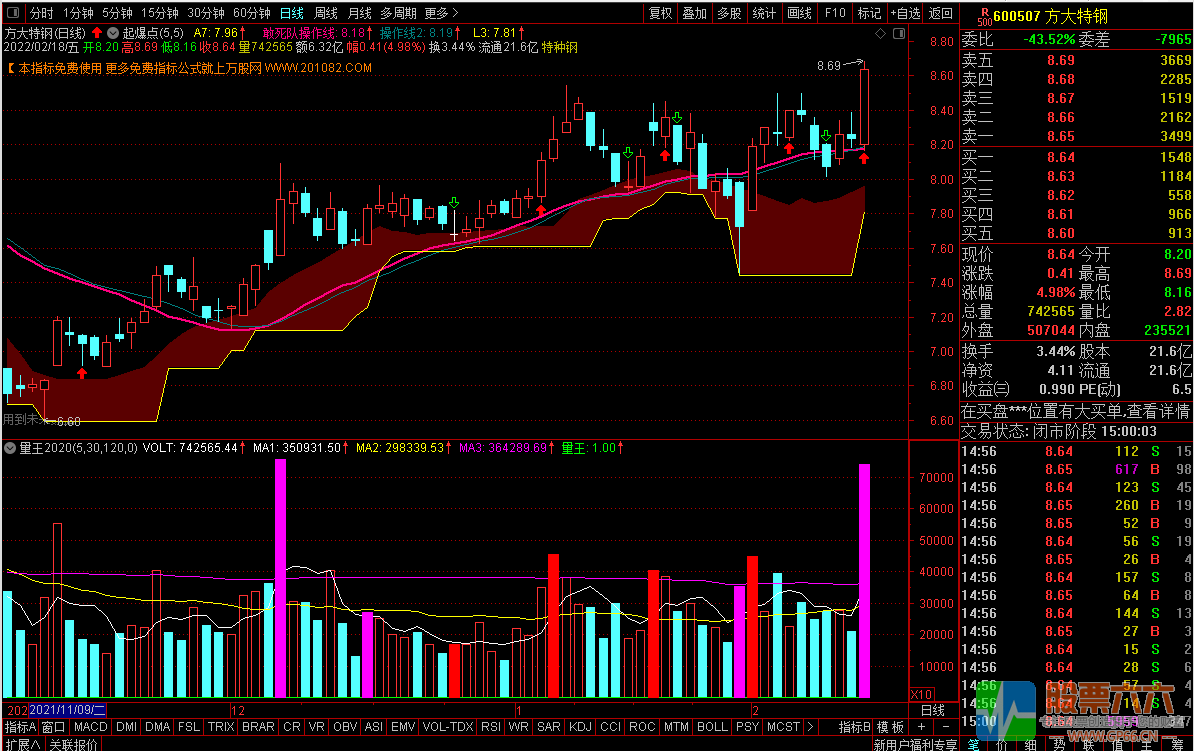Open the 统计 statistics tool

tap(764, 13)
